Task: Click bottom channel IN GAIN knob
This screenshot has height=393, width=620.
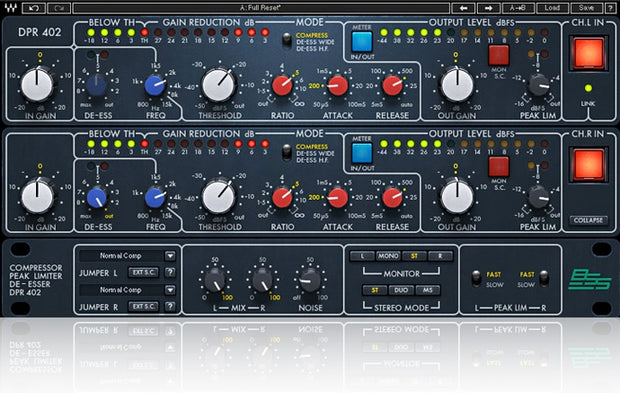Action: tap(37, 197)
